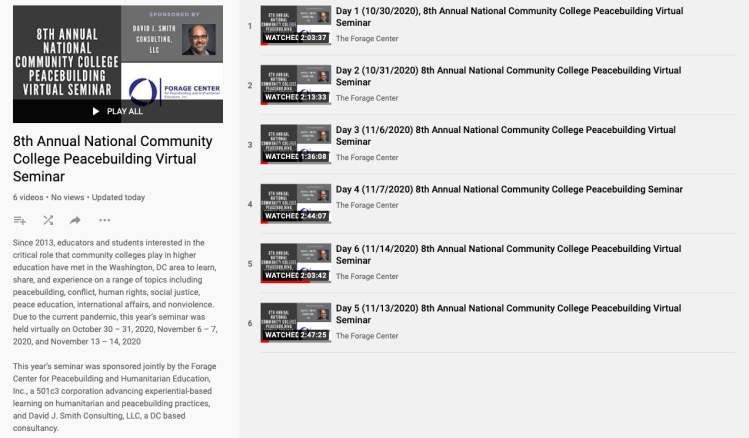Click the Day 6 (11/14/2020) video thumbnail
This screenshot has height=438, width=749.
pyautogui.click(x=295, y=263)
